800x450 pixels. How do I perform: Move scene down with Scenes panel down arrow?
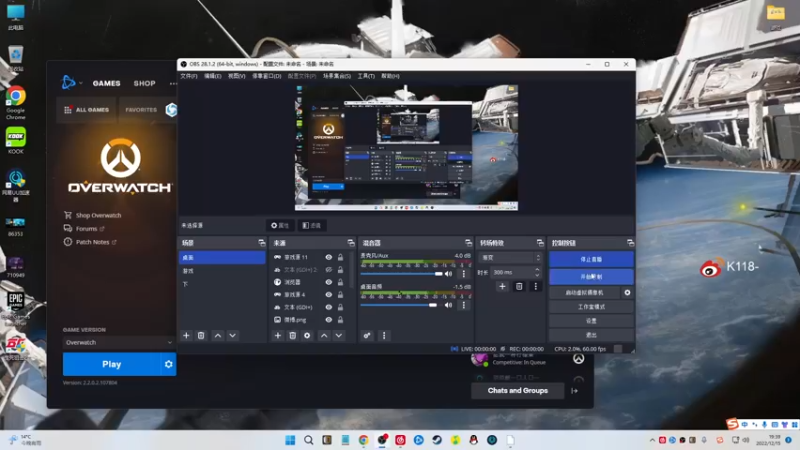click(x=233, y=336)
